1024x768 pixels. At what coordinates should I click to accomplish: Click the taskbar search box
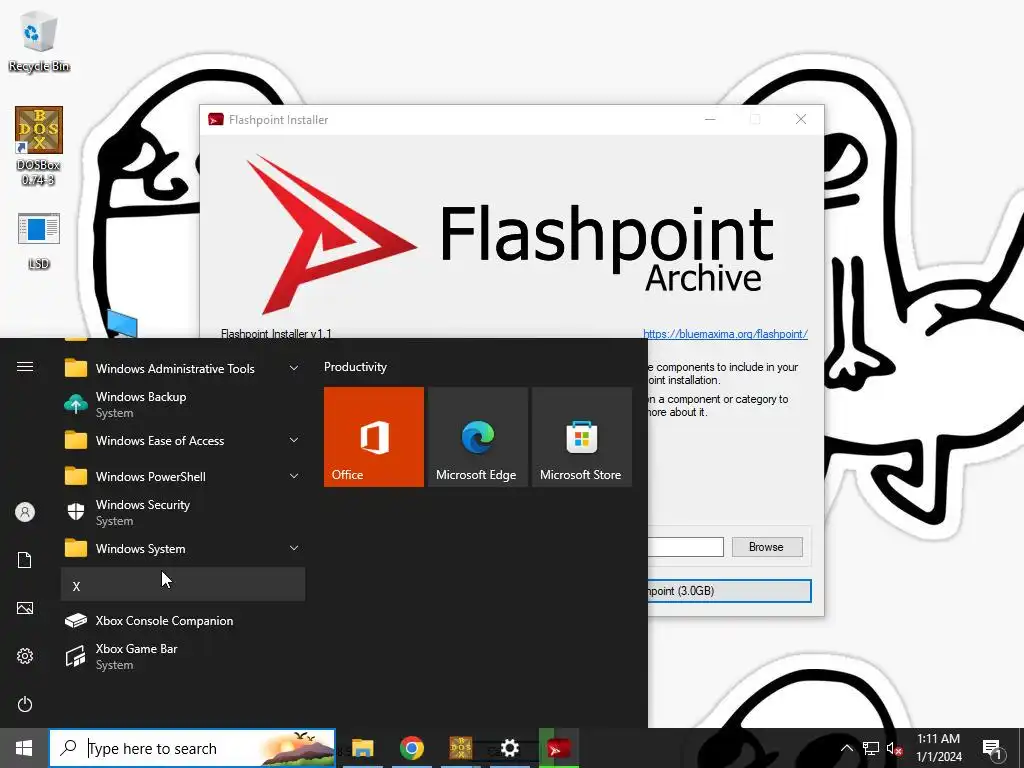point(193,748)
